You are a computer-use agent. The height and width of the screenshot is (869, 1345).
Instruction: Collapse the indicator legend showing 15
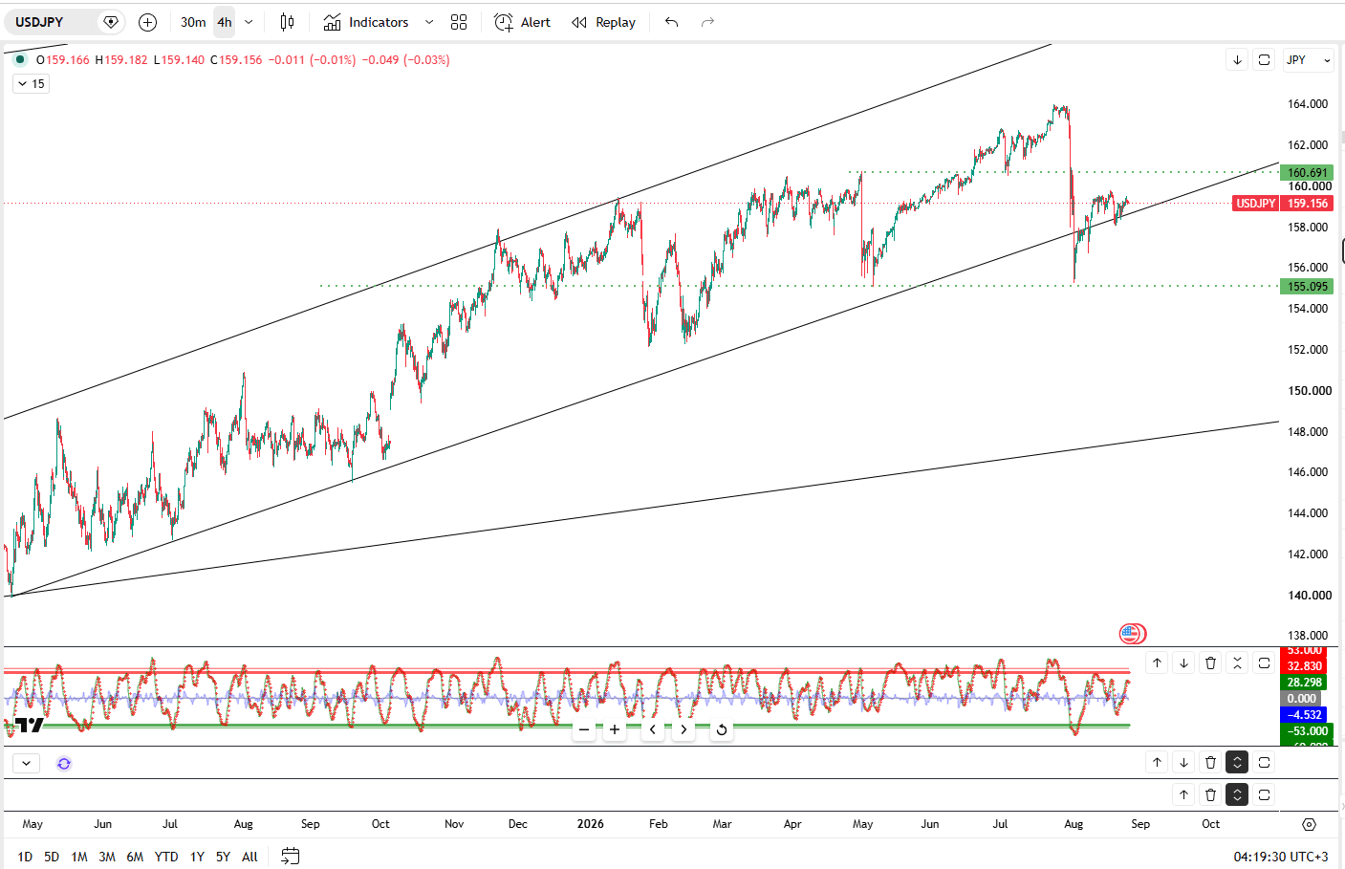[x=29, y=84]
